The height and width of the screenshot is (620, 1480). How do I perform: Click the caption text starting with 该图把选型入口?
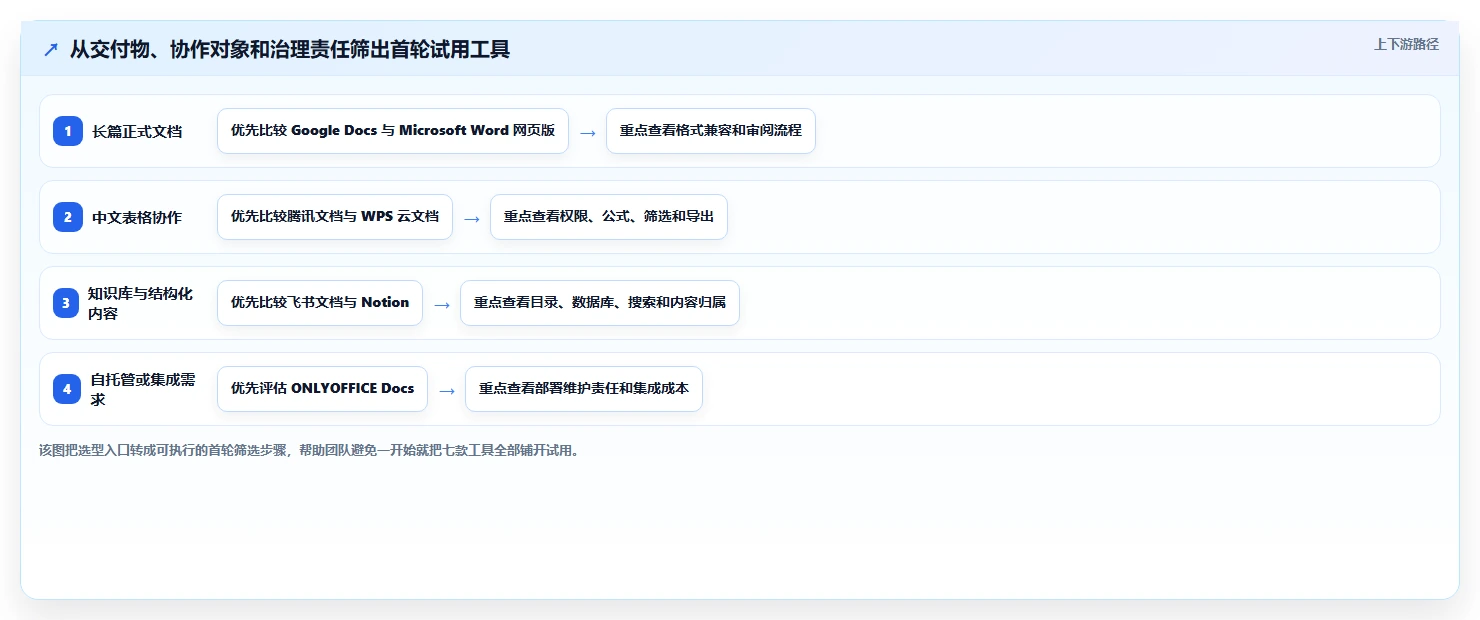(x=309, y=450)
